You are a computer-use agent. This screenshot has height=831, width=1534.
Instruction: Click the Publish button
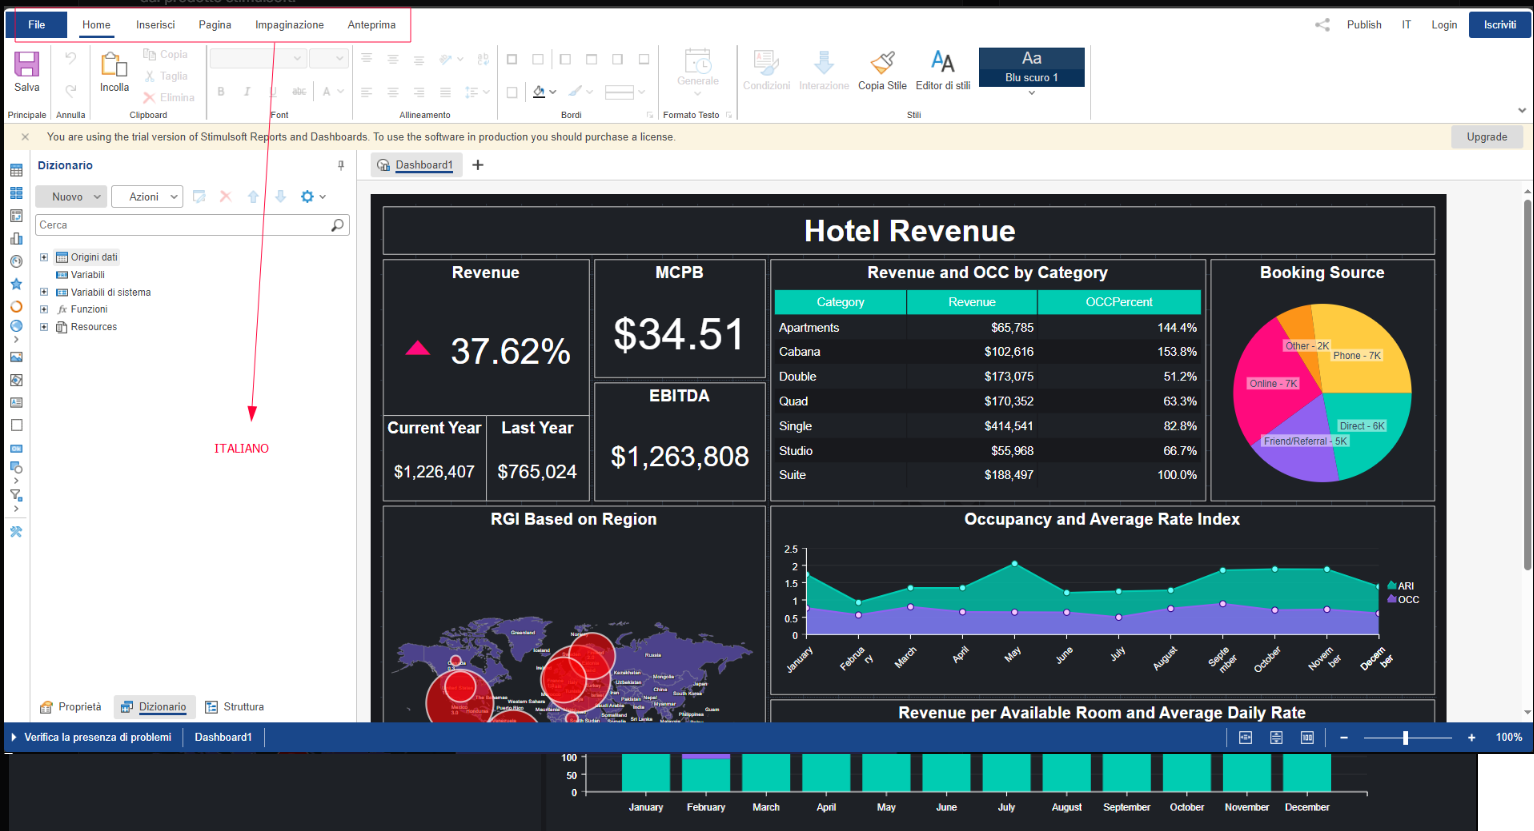(1364, 25)
